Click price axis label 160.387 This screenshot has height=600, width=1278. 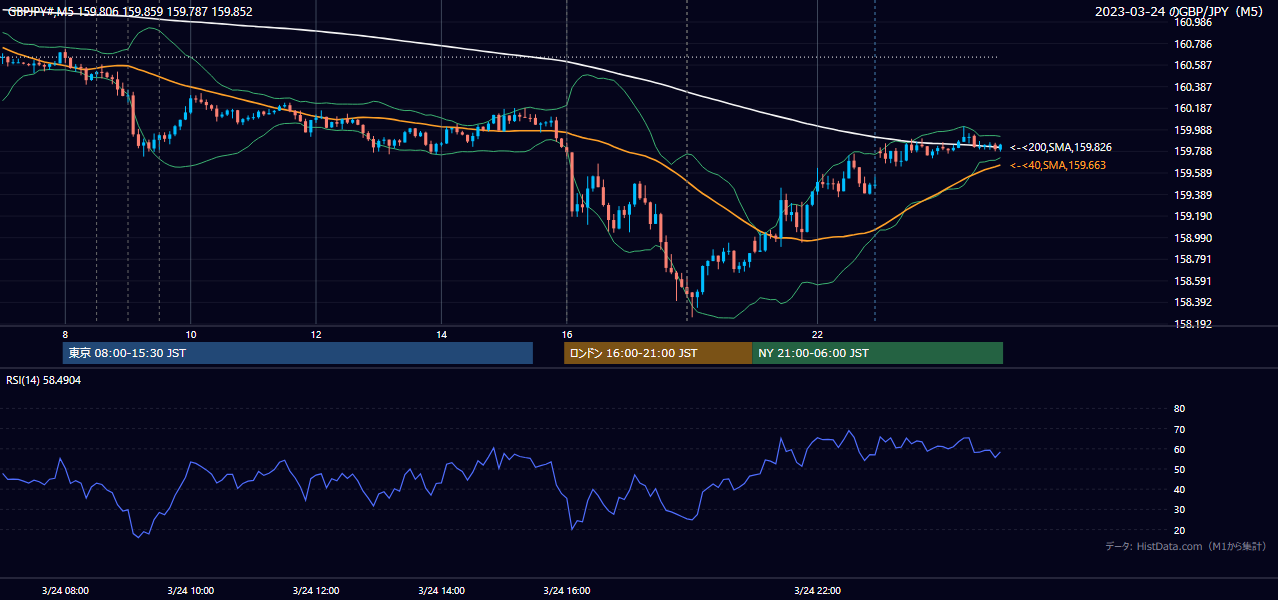point(1192,87)
